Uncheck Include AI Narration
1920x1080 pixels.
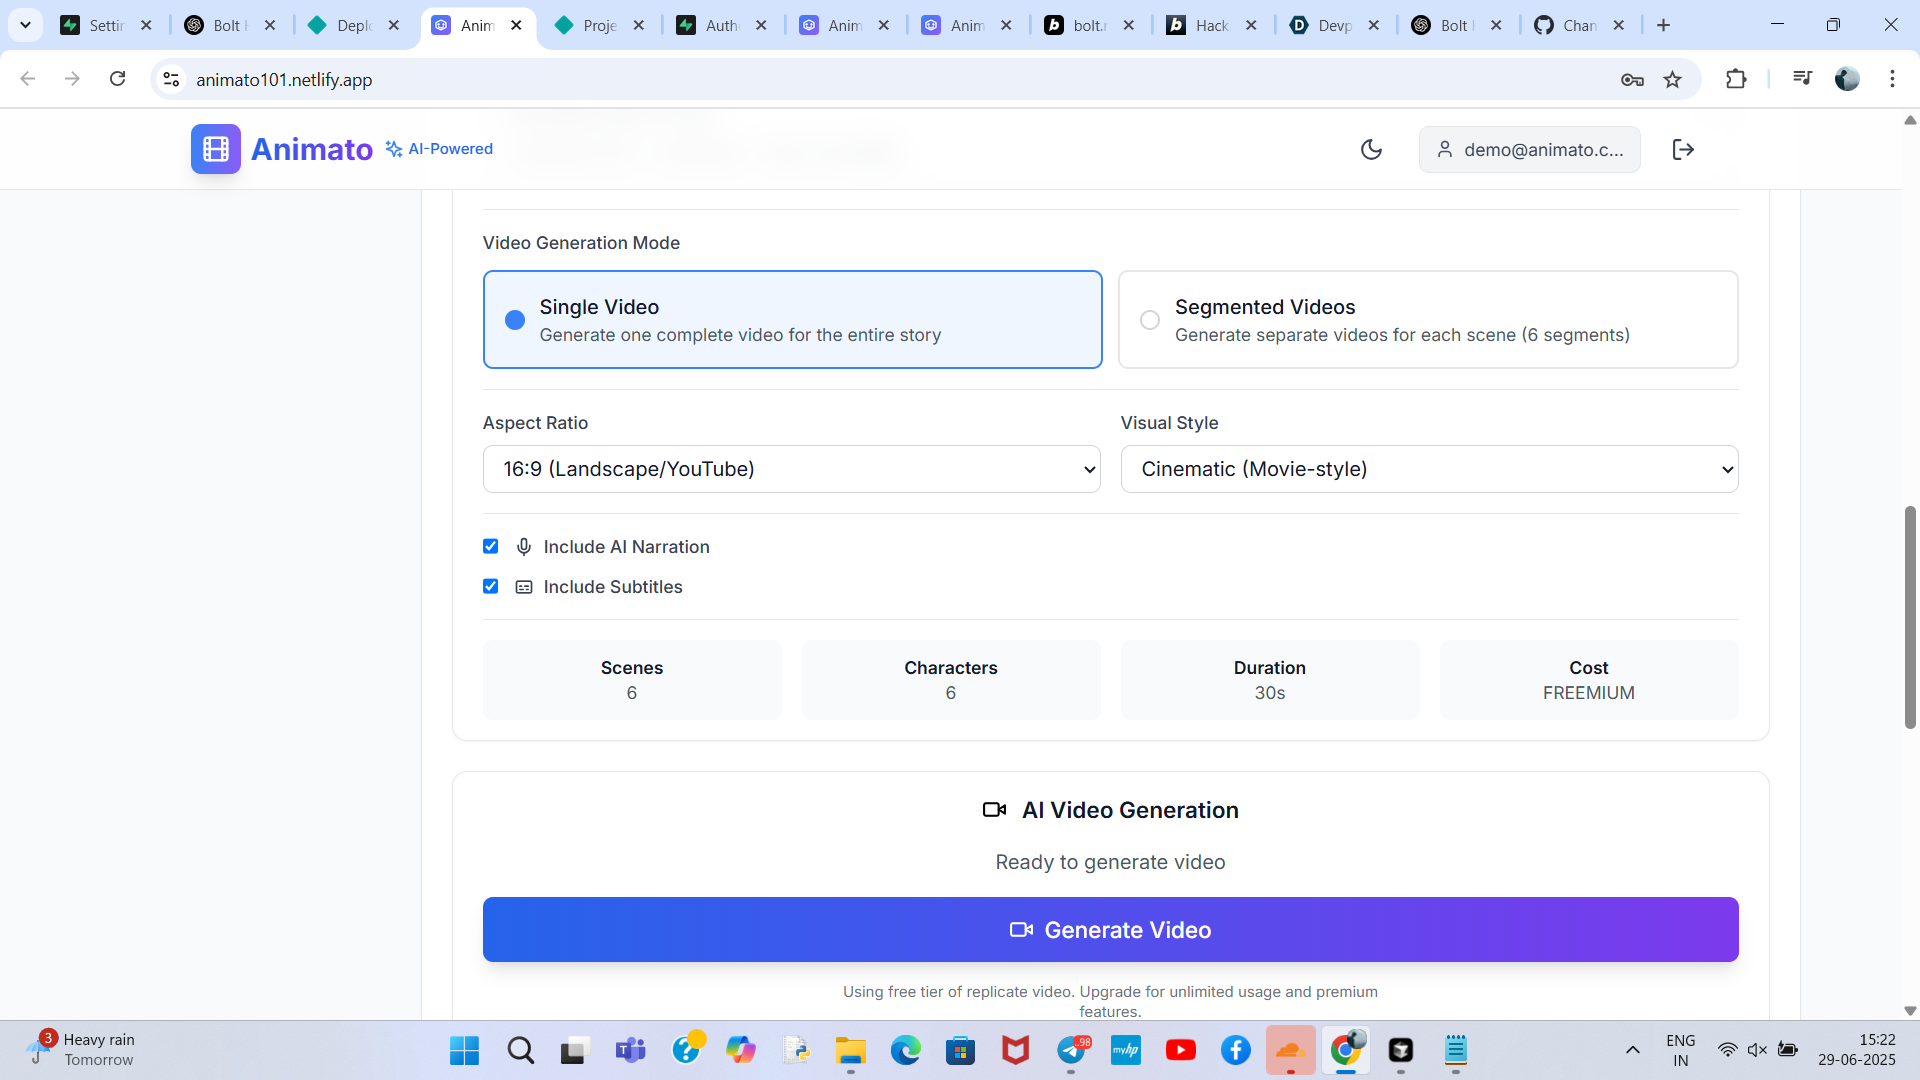[490, 546]
